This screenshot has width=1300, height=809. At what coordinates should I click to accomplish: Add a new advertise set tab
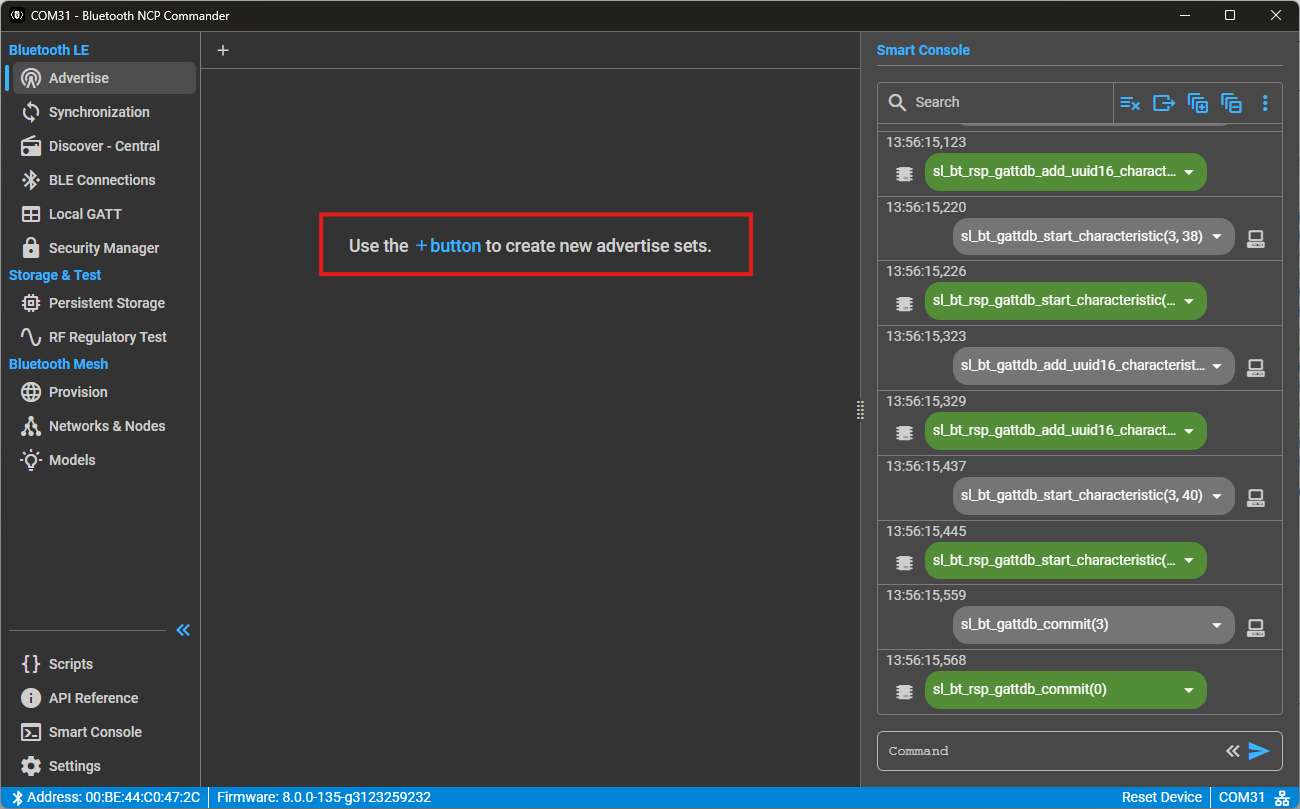[223, 50]
